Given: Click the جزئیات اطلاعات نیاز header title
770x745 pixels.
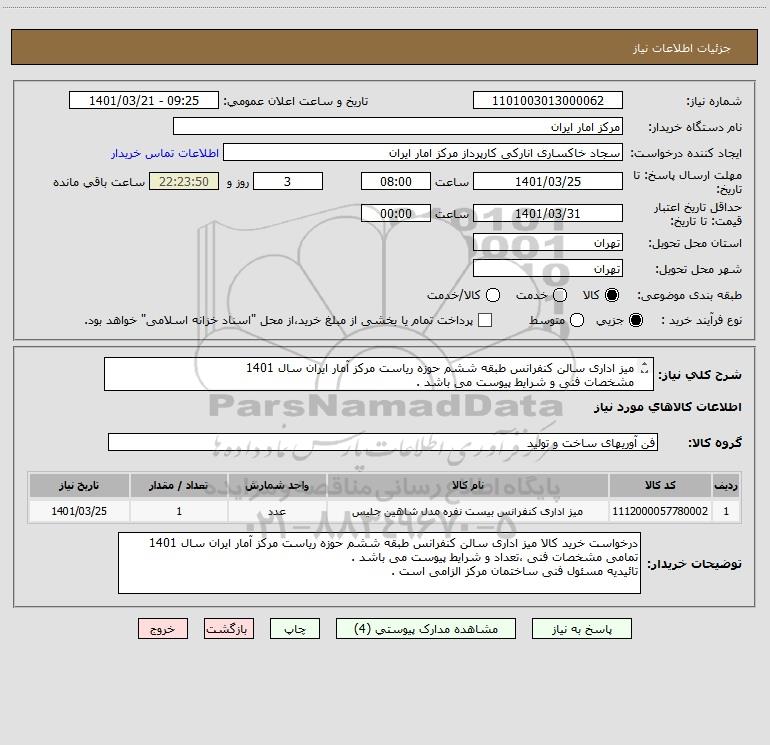Looking at the screenshot, I should [x=682, y=48].
